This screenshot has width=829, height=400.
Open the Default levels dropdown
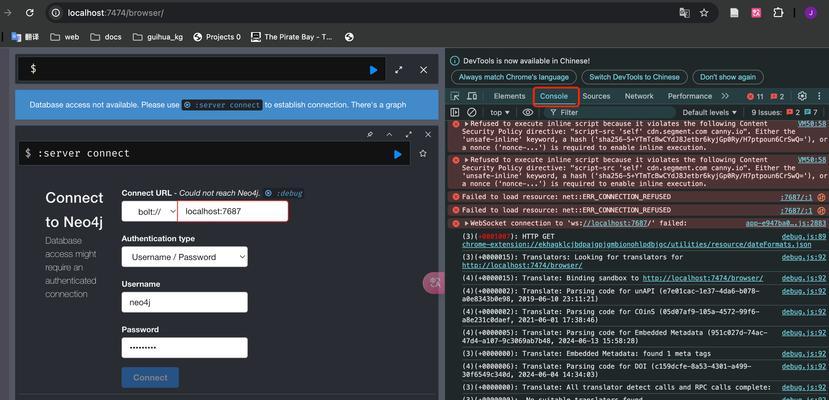(709, 113)
